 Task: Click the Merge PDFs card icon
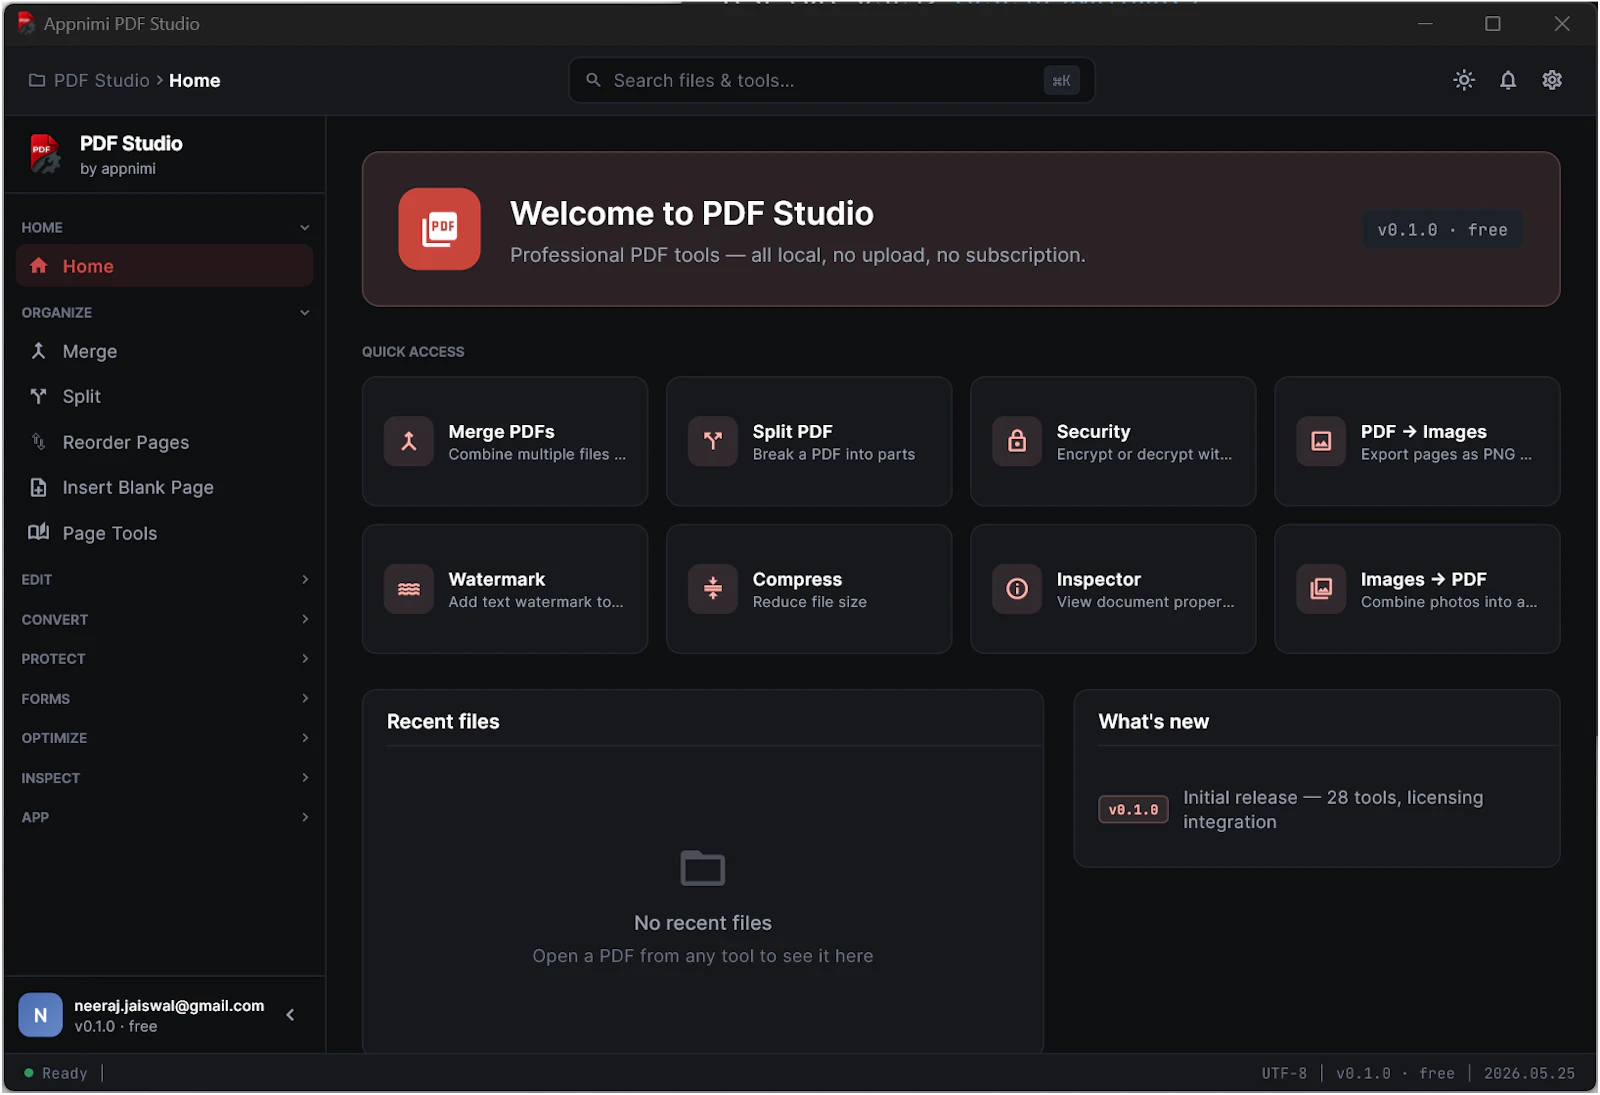pos(409,441)
